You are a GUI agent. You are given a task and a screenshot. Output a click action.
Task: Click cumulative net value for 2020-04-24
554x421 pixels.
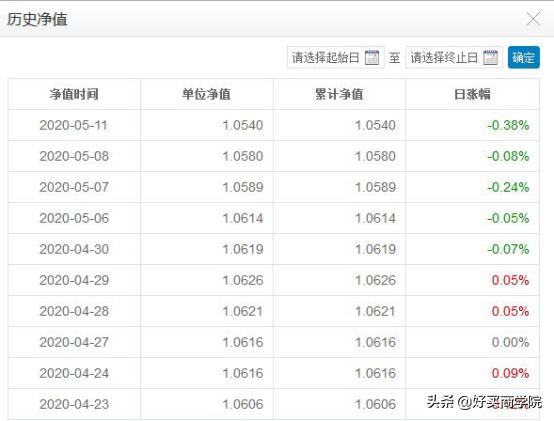click(x=375, y=373)
